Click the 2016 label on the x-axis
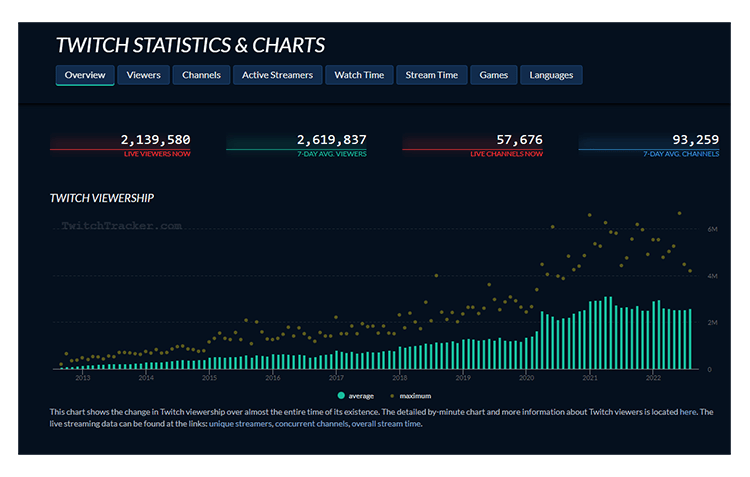Image resolution: width=750 pixels, height=477 pixels. click(273, 378)
